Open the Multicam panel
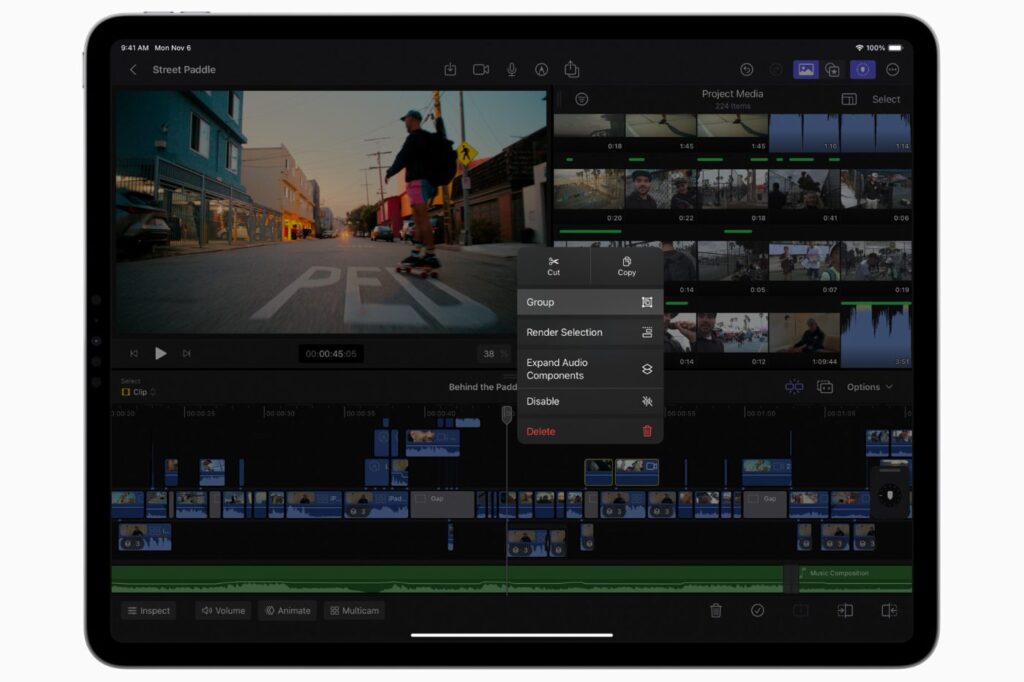Screen dimensions: 1024x682 [355, 611]
